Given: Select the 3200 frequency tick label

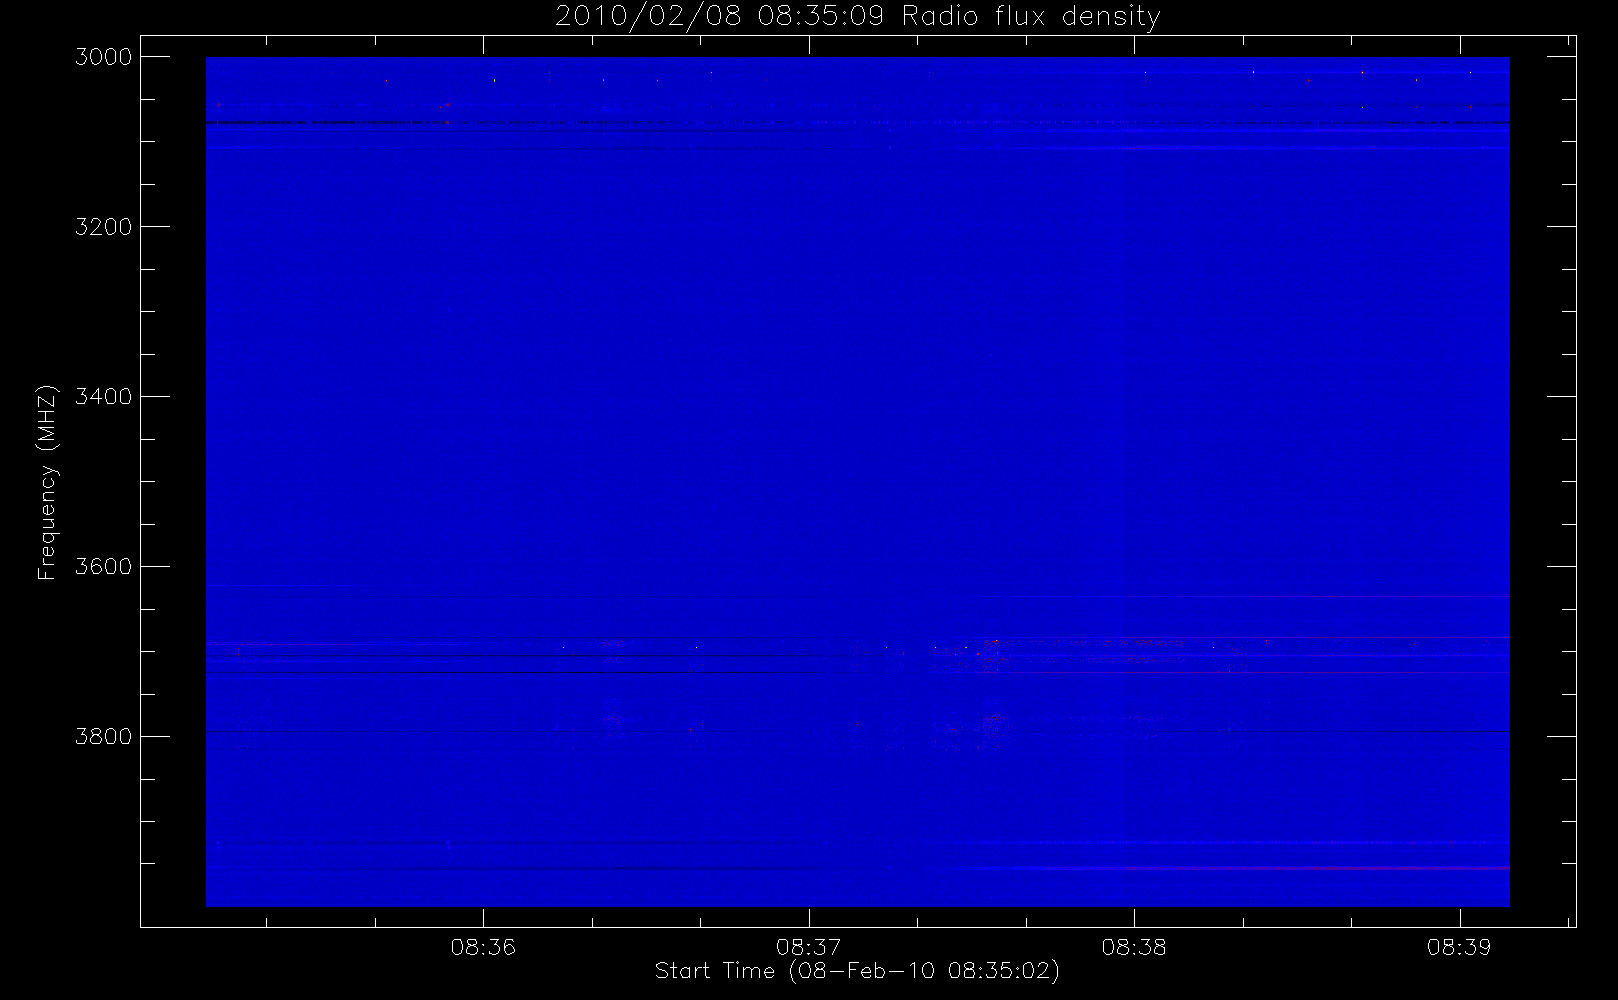Looking at the screenshot, I should pyautogui.click(x=104, y=227).
